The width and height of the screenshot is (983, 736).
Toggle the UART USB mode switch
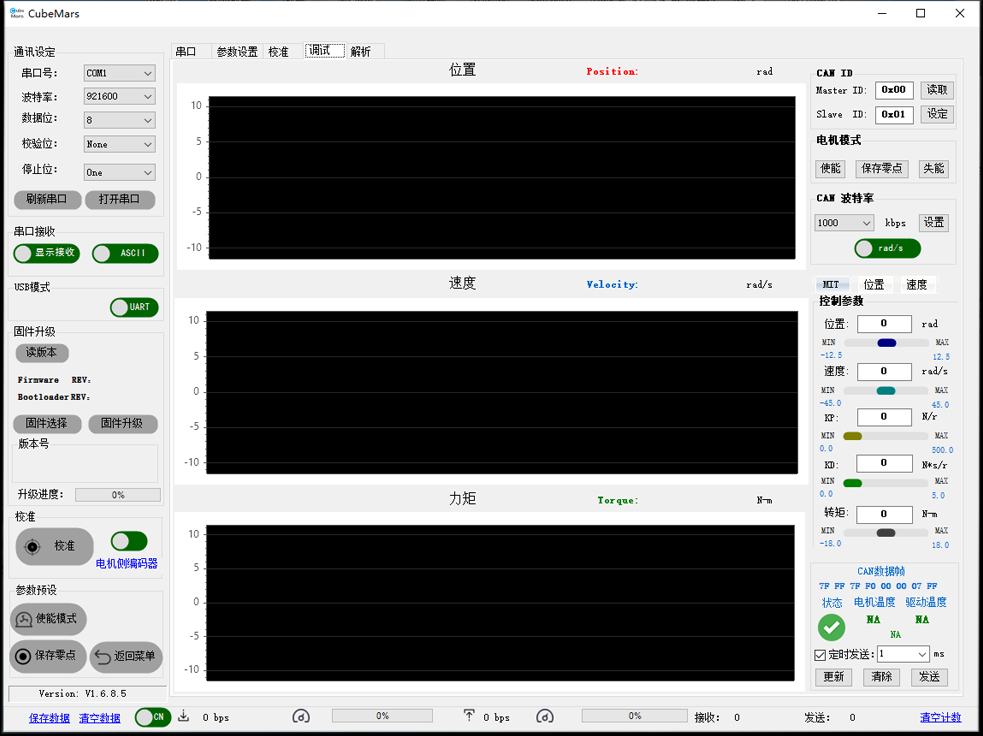tap(134, 307)
